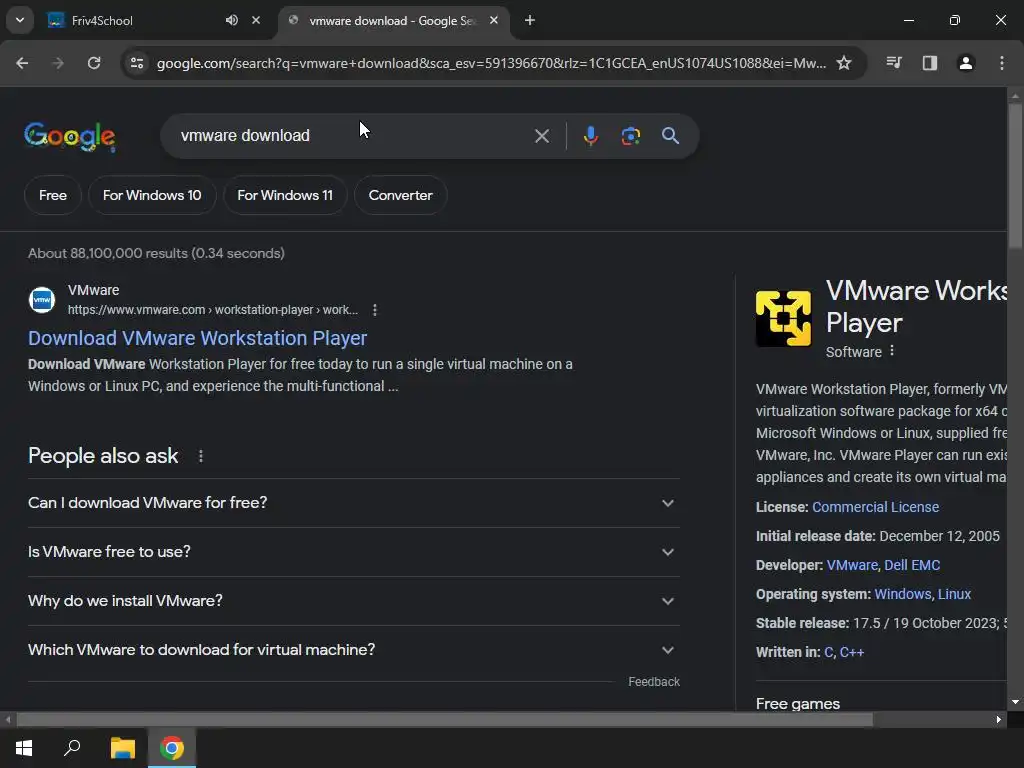Clear the search query with X
The width and height of the screenshot is (1024, 768).
pos(541,136)
